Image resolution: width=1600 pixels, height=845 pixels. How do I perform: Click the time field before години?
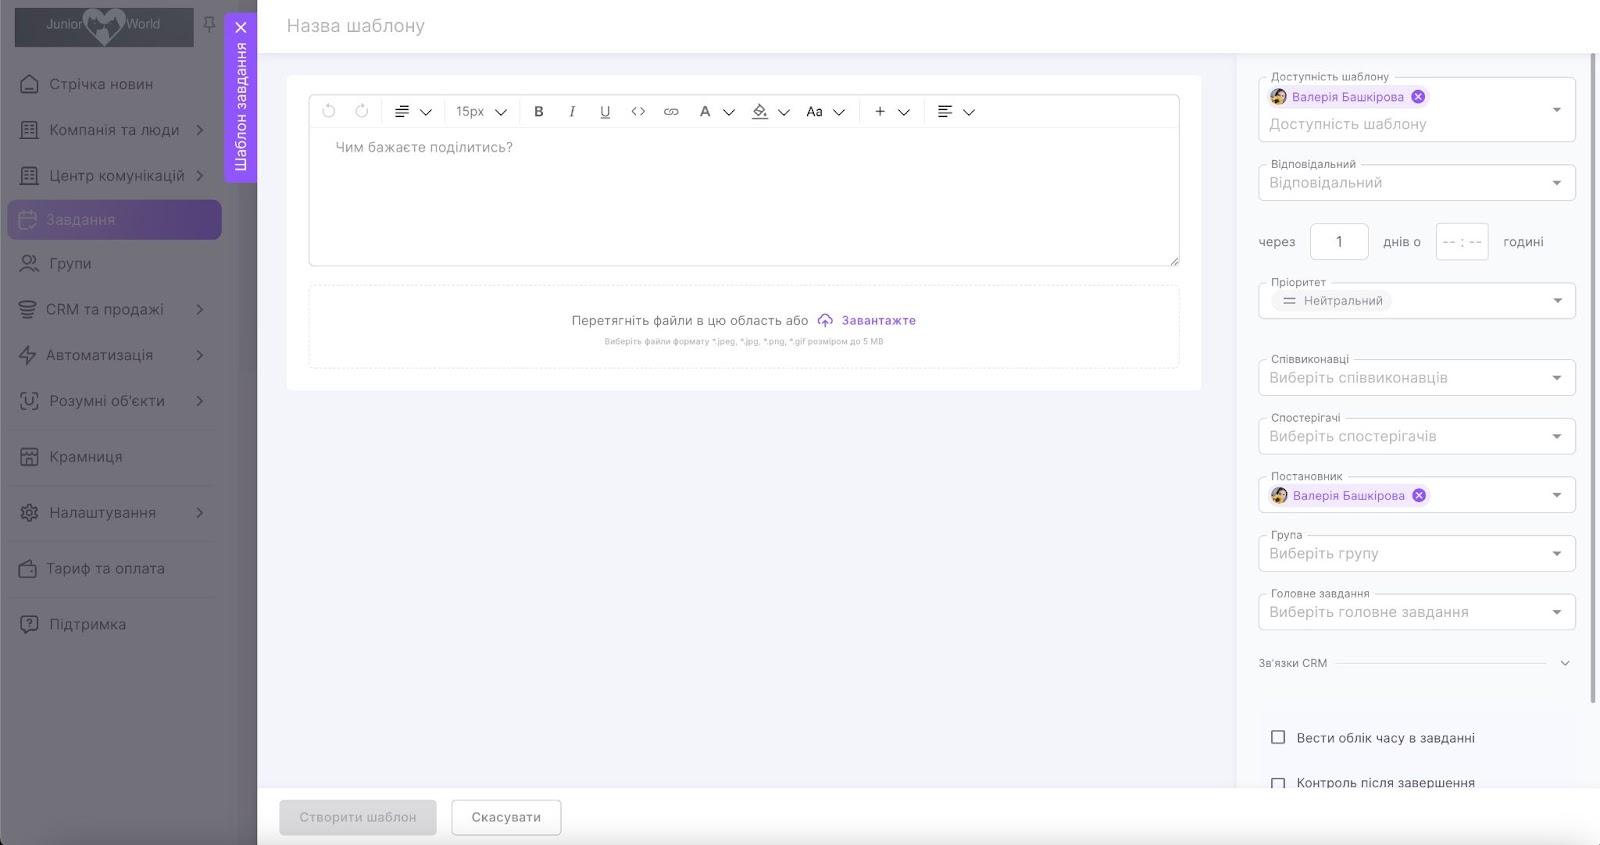(1462, 242)
